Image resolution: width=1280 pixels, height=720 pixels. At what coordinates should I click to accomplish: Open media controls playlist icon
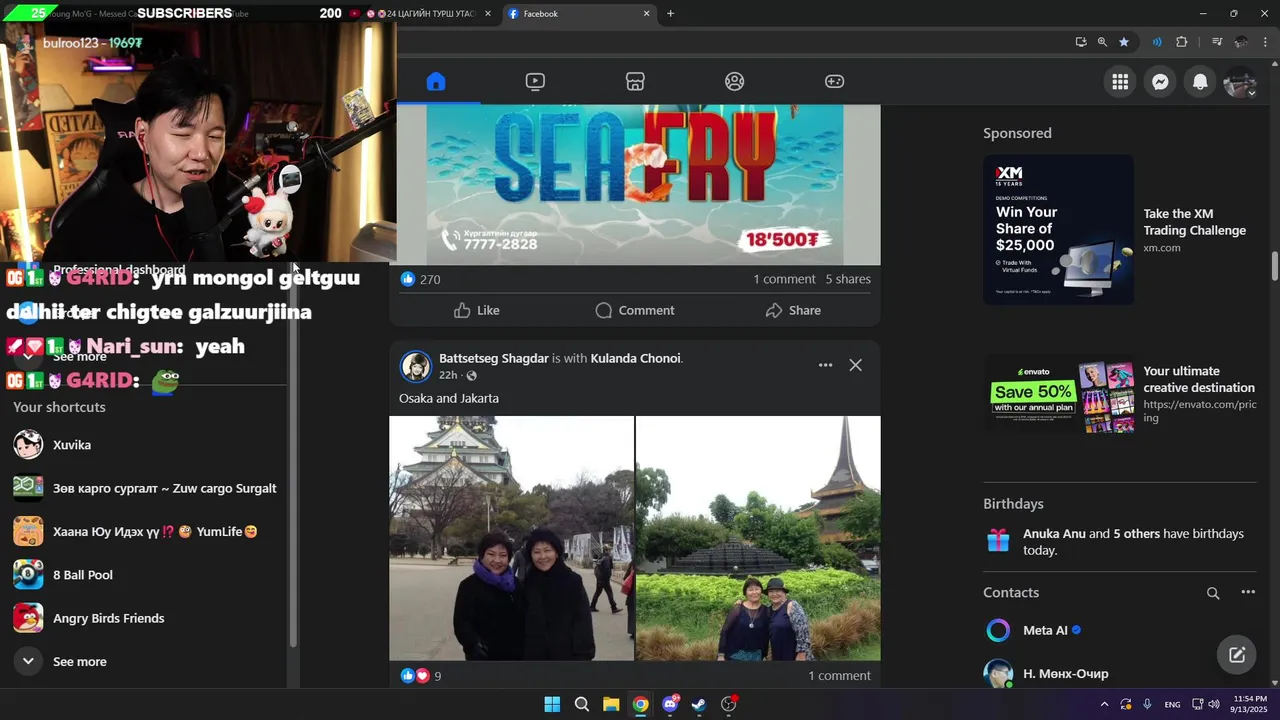[1217, 42]
